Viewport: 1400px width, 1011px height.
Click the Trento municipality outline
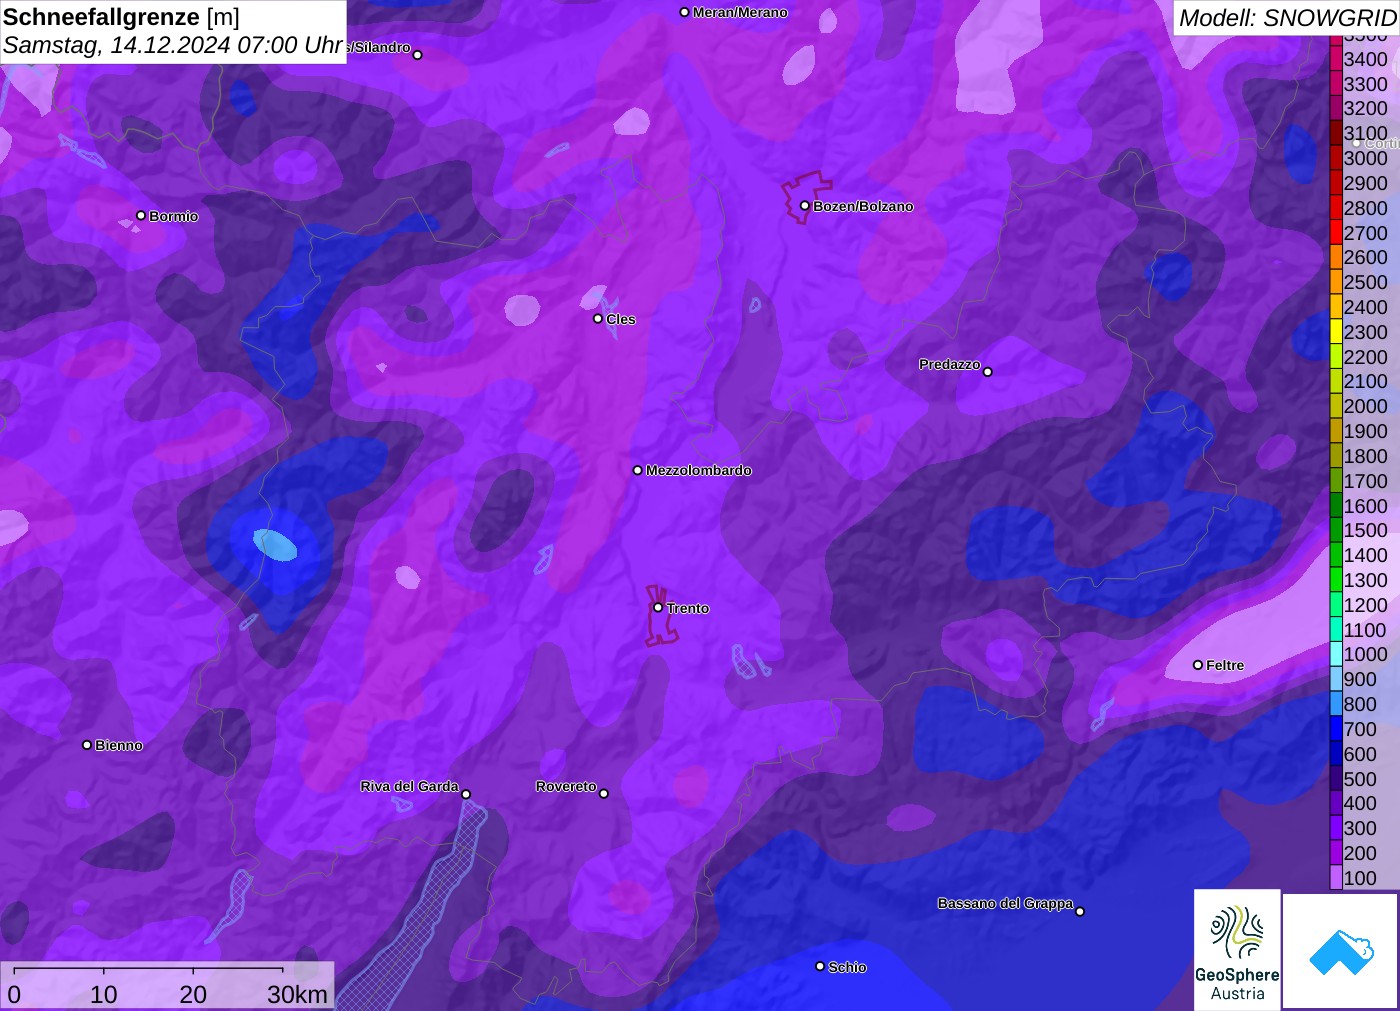tap(660, 616)
